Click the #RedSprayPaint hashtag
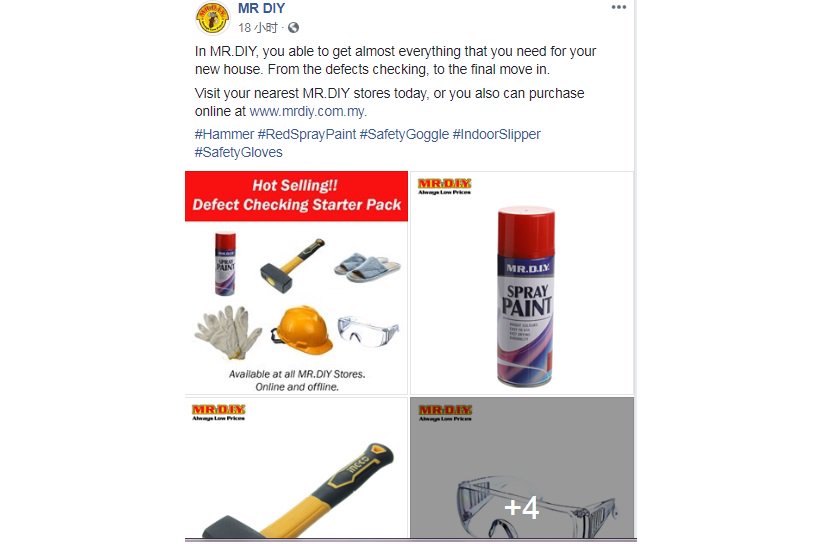Viewport: 819px width, 544px height. (x=307, y=134)
